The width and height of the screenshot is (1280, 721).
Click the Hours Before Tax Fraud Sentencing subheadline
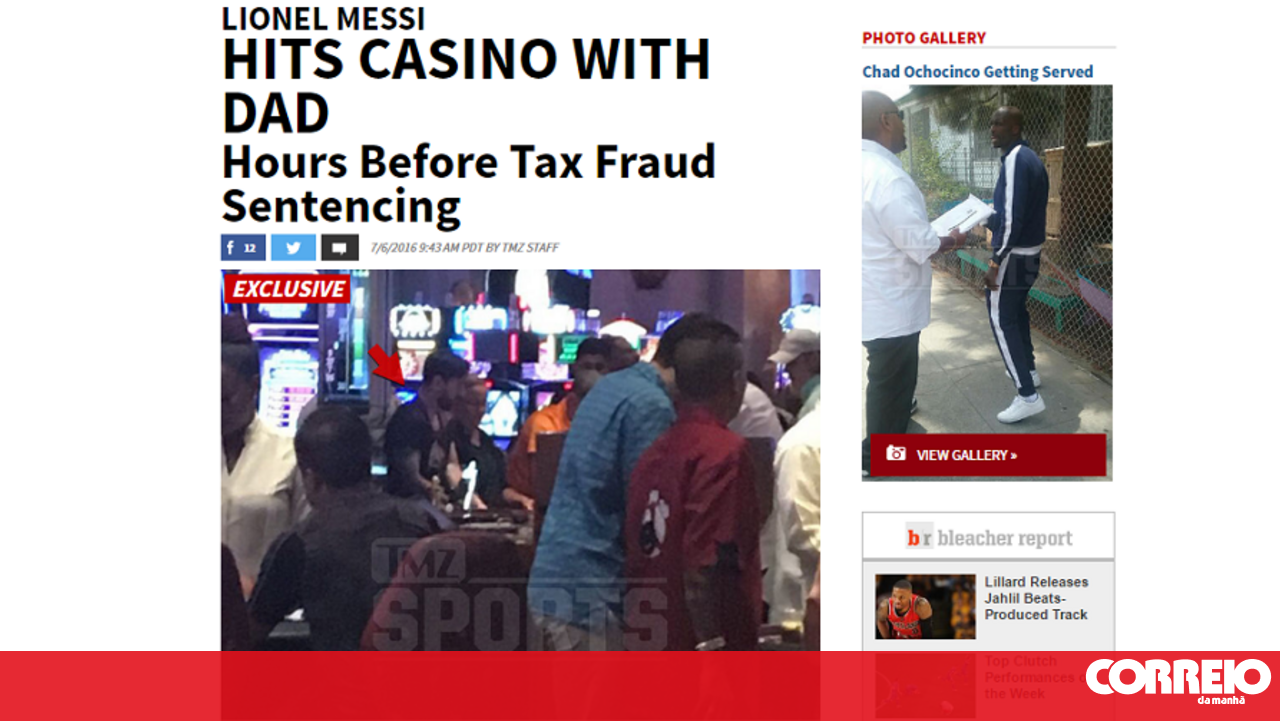pos(469,184)
